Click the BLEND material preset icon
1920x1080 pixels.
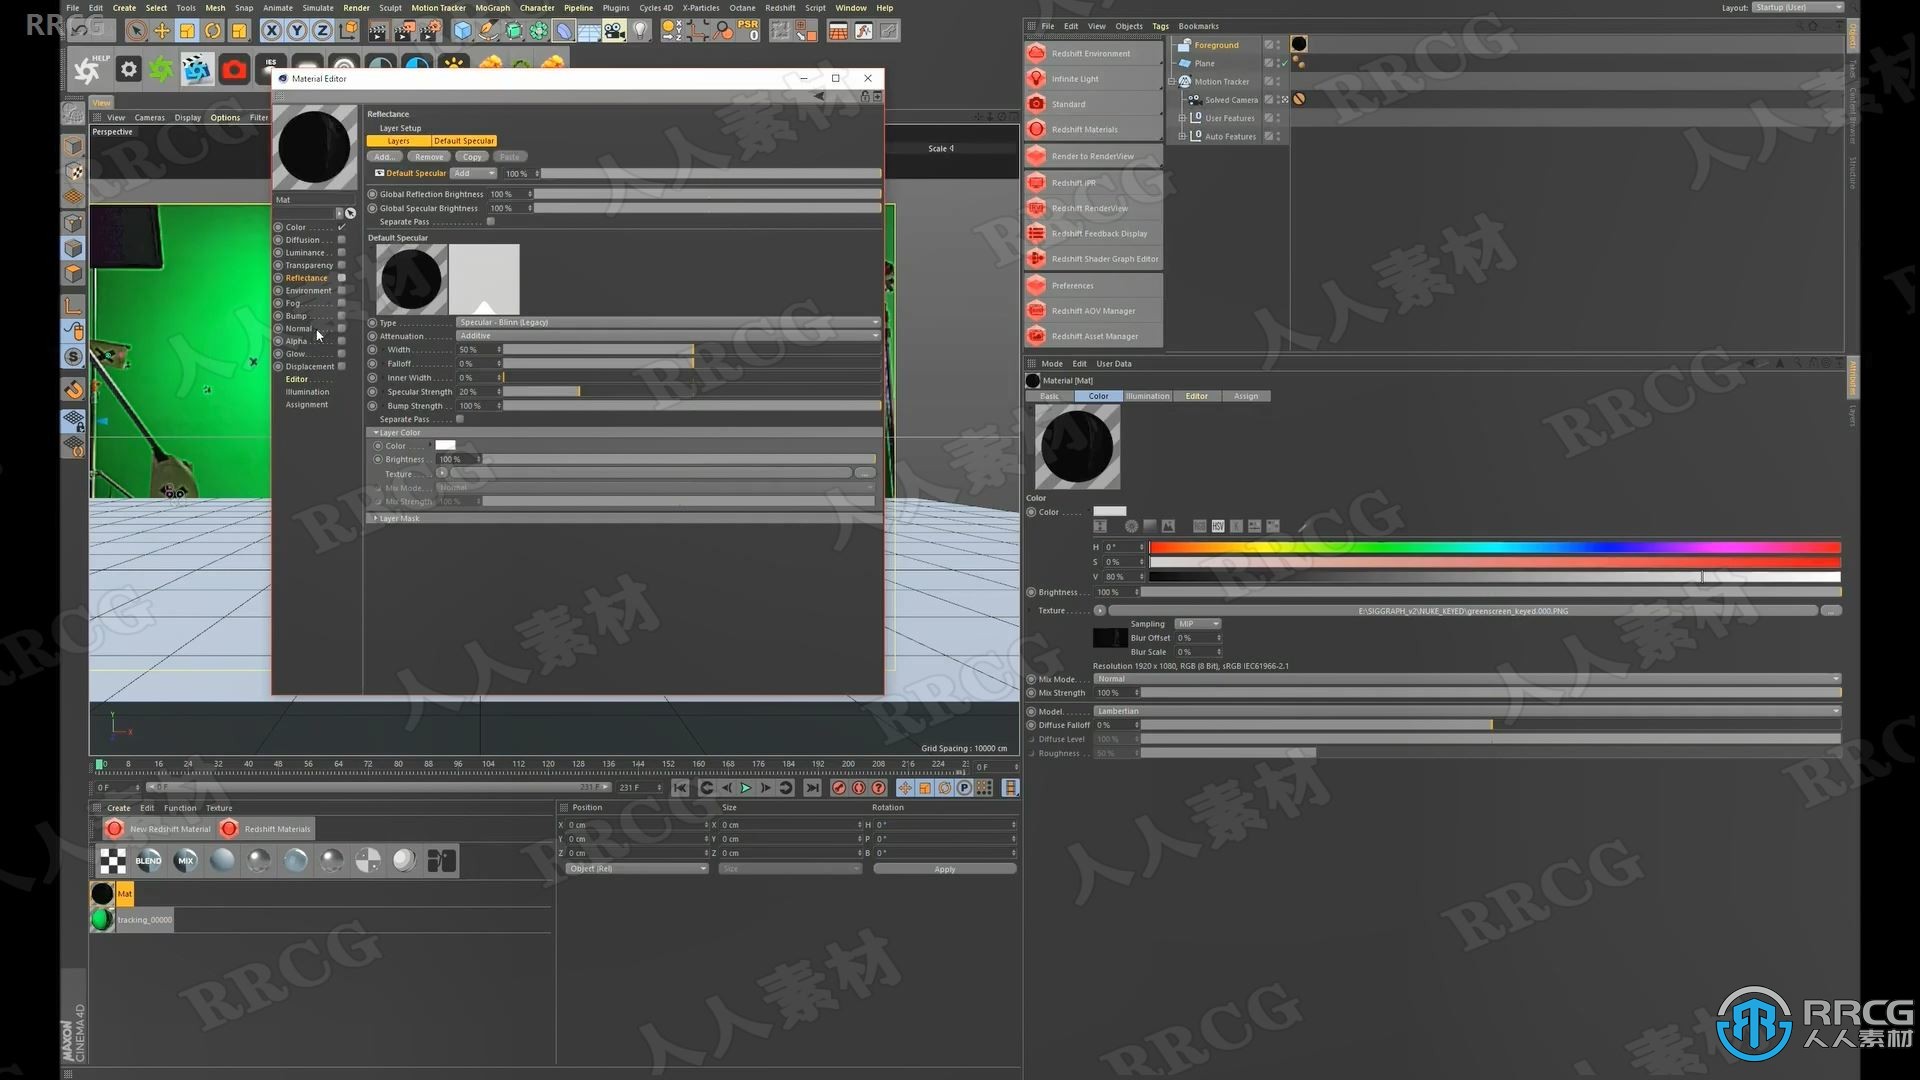click(149, 860)
